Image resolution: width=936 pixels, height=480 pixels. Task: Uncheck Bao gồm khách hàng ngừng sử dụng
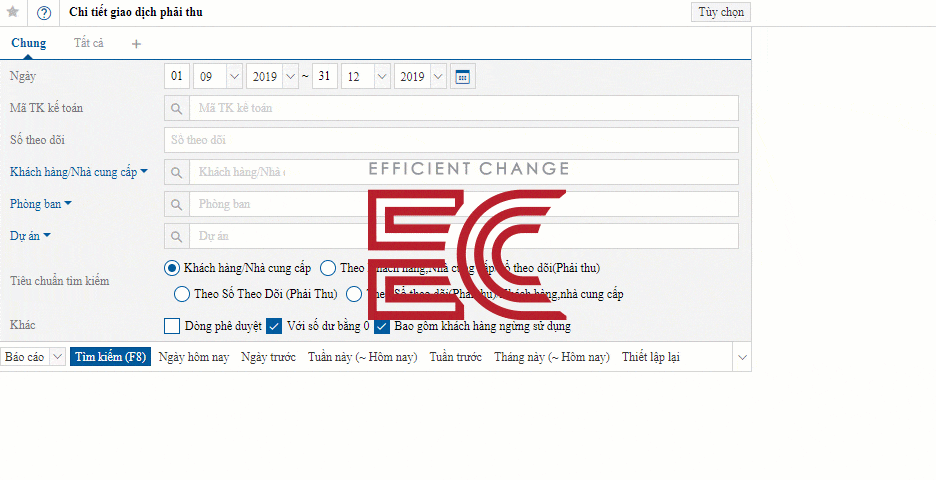point(382,326)
